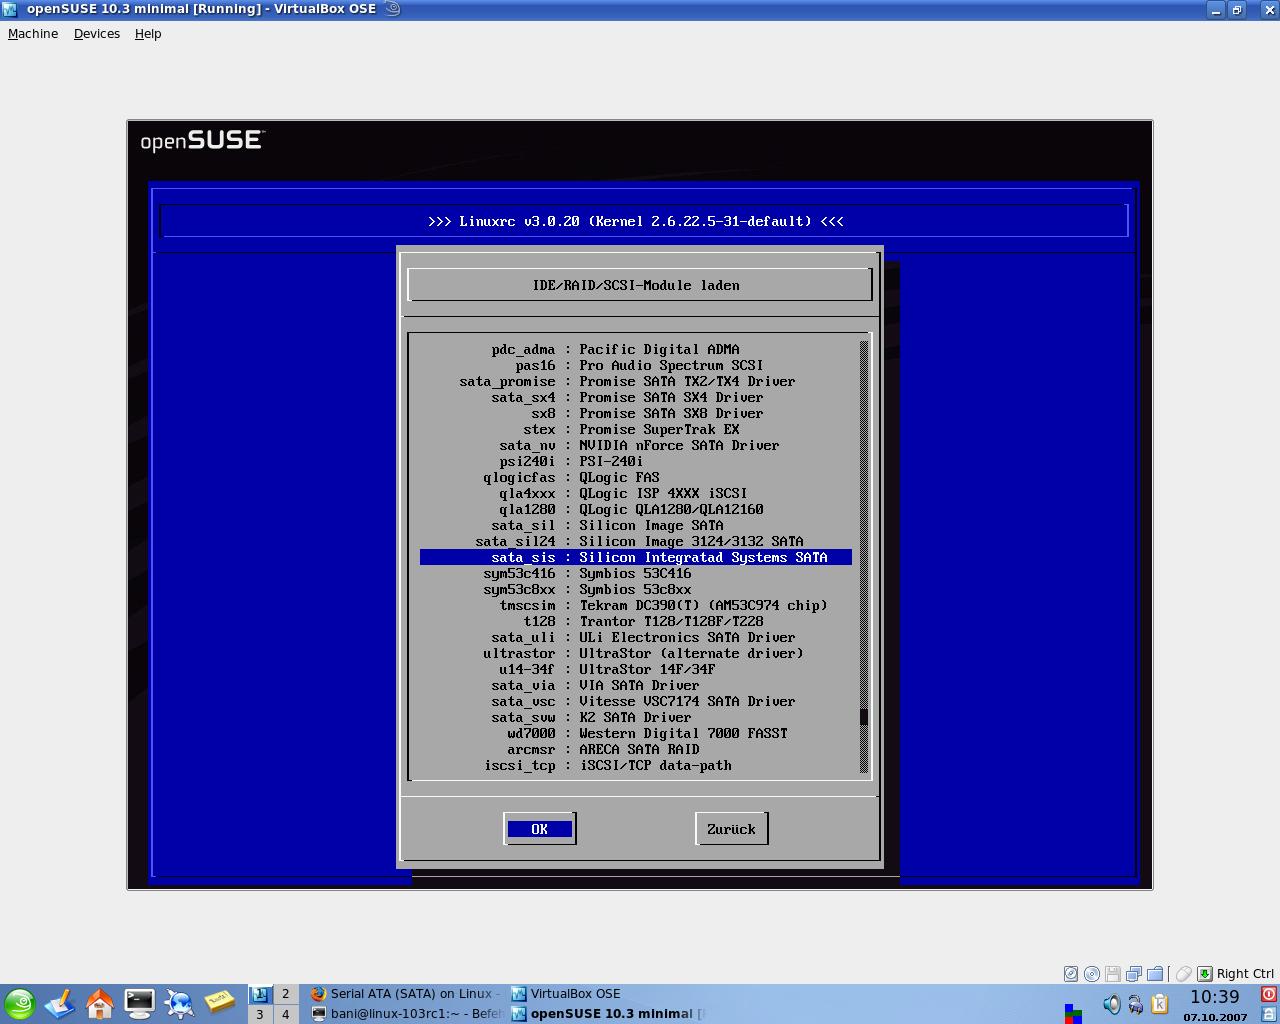
Task: Switch to bani@linux-103rc1 terminal taskbar entry
Action: [405, 1013]
